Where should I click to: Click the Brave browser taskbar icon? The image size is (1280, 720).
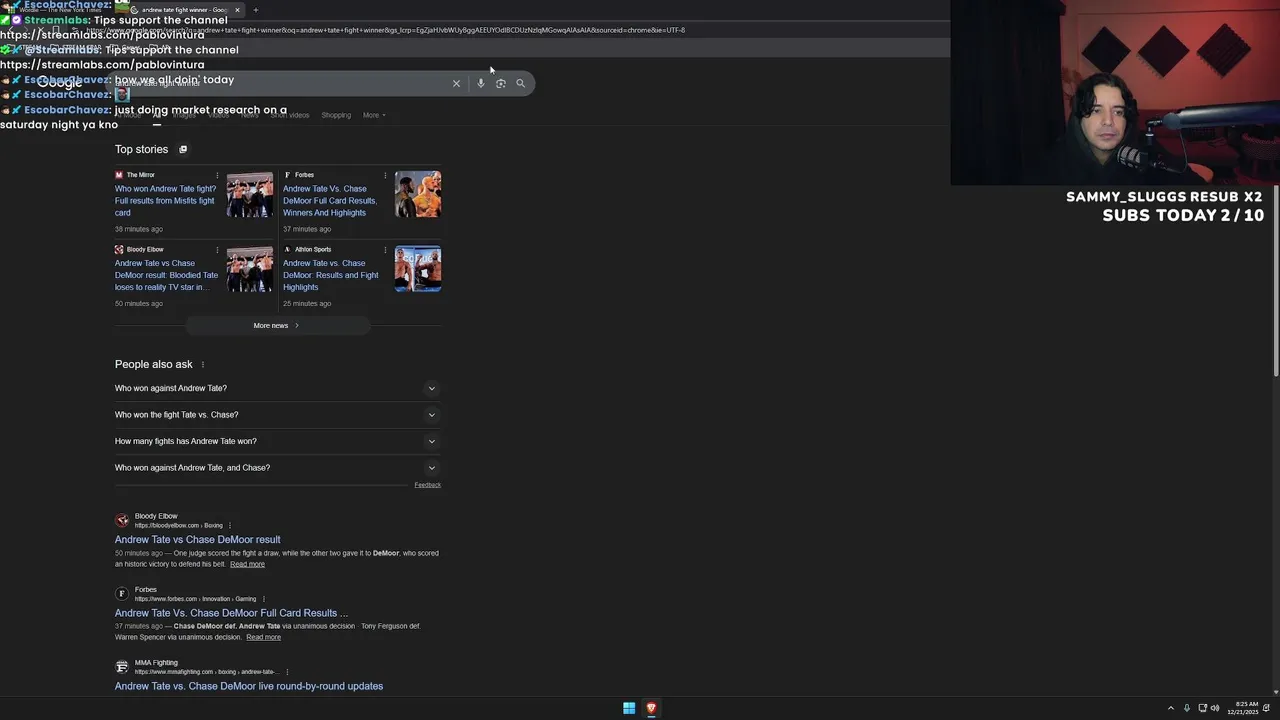pyautogui.click(x=651, y=708)
